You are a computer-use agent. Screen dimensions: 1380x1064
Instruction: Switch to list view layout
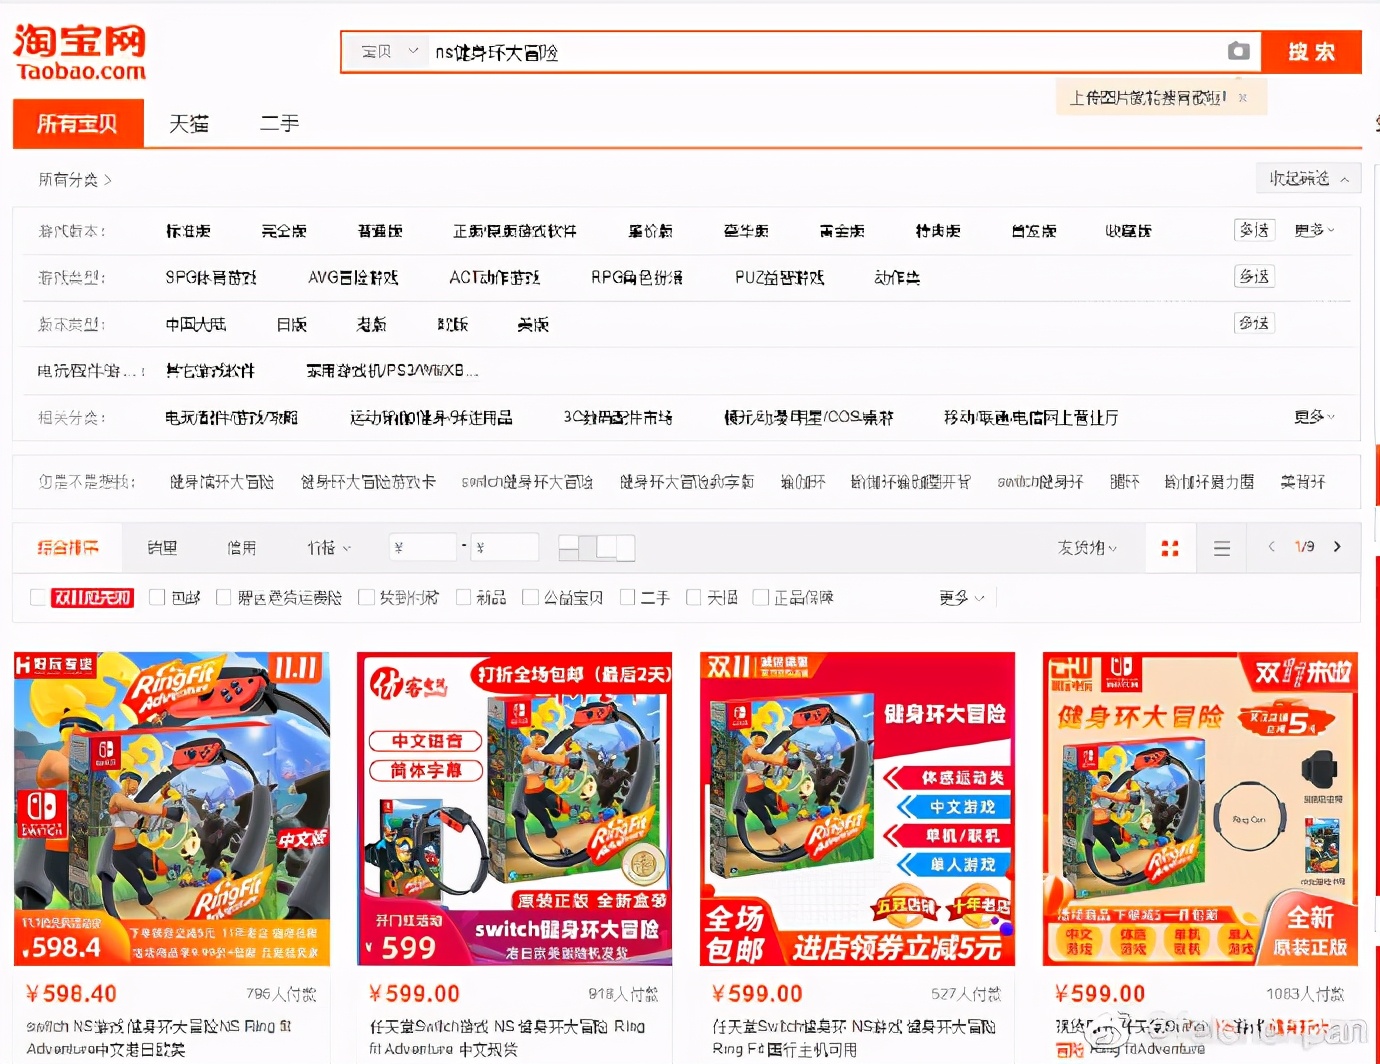click(x=1221, y=547)
